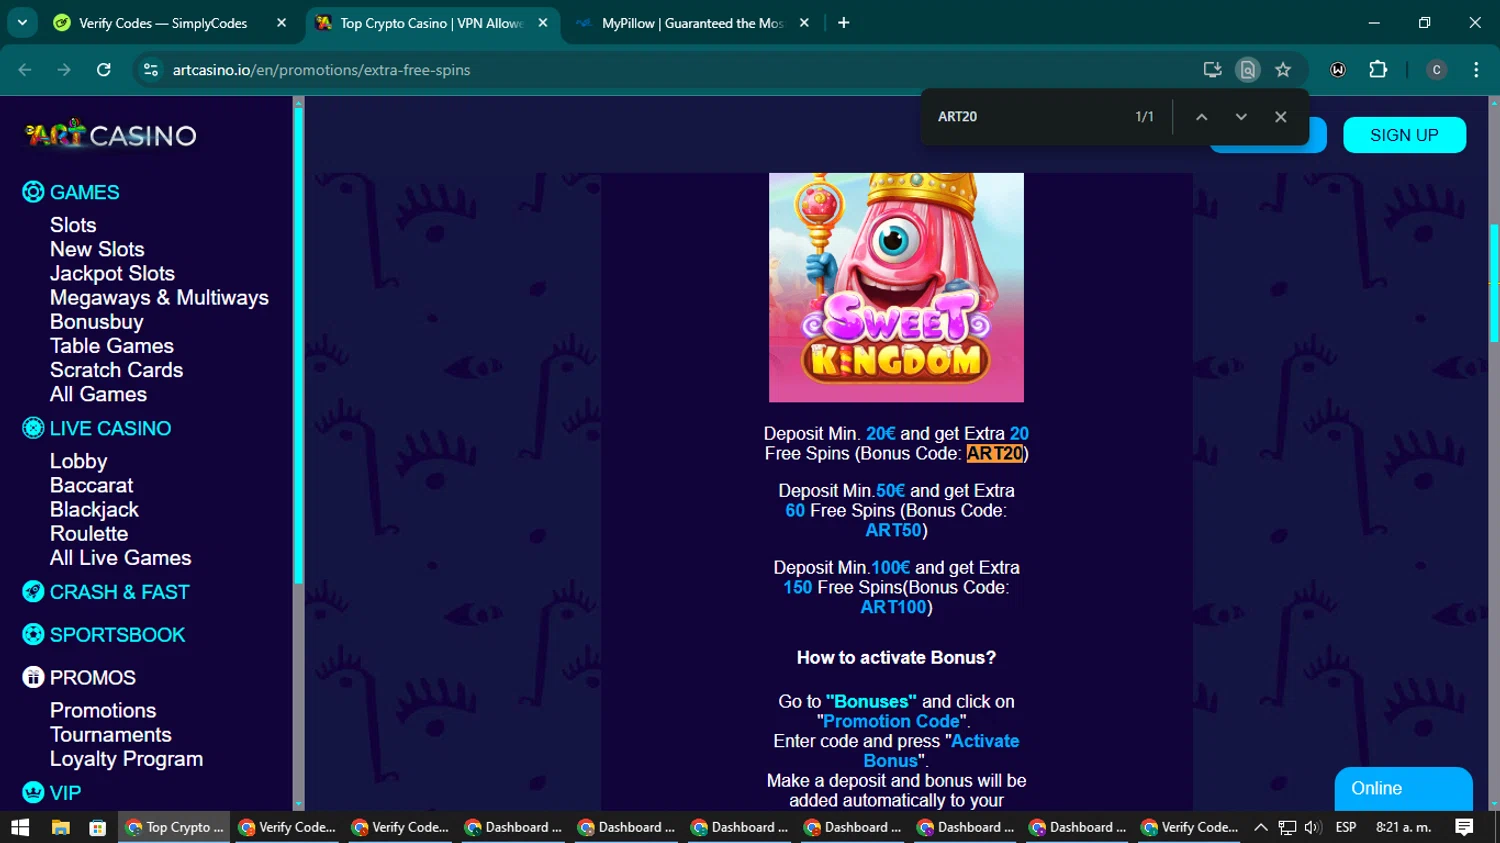Image resolution: width=1500 pixels, height=843 pixels.
Task: Close the MyPillow tab
Action: coord(804,23)
